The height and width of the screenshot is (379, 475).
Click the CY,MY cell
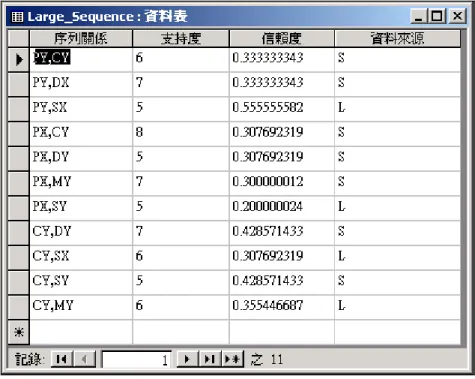81,307
